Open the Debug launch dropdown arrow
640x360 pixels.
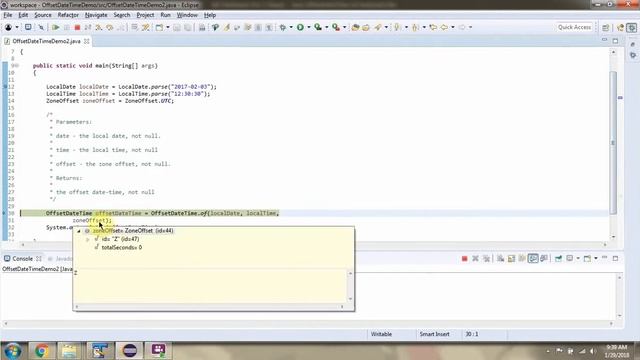point(291,27)
